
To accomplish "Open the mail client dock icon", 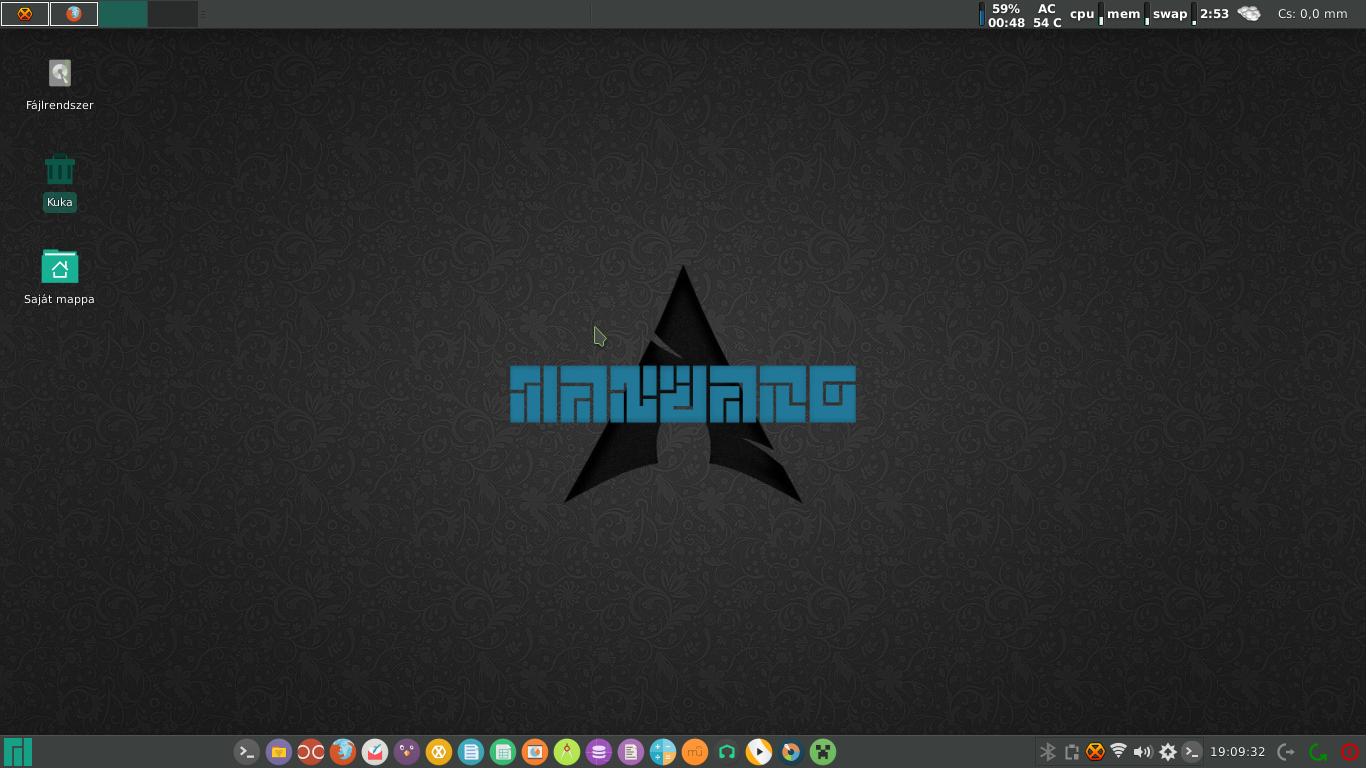I will point(375,752).
